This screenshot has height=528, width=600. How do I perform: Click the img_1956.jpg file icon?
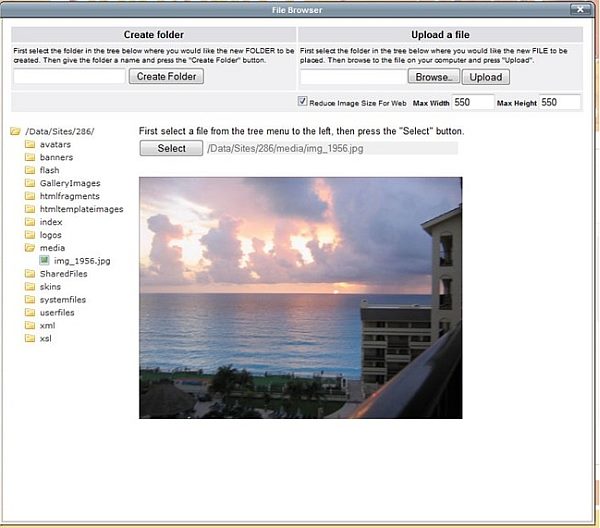(44, 261)
